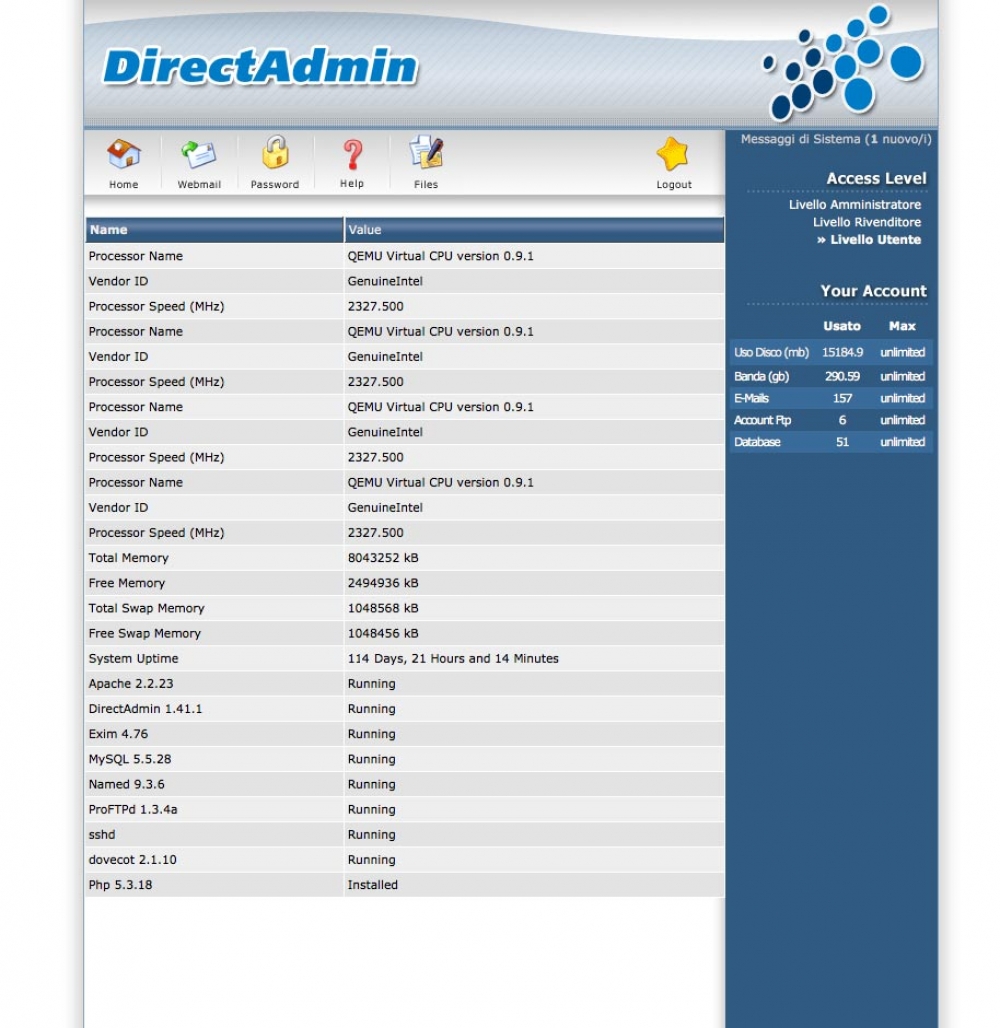Click Your Account heading
This screenshot has height=1028, width=1000.
point(873,291)
